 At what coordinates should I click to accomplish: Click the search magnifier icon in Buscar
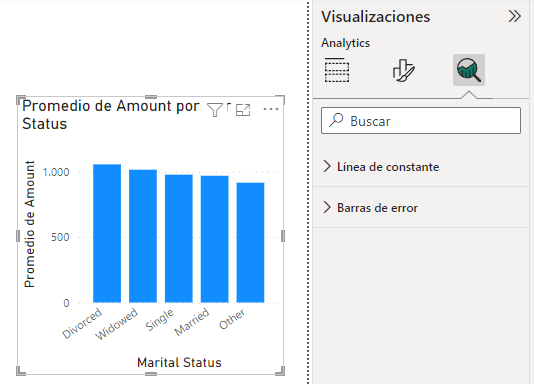(336, 120)
